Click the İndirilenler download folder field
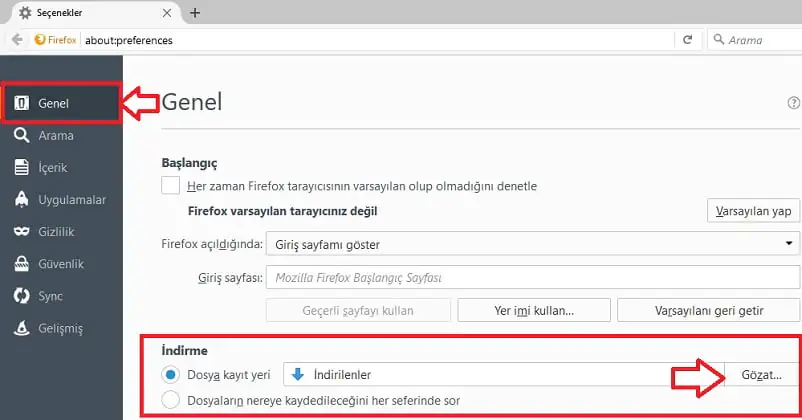Image resolution: width=802 pixels, height=420 pixels. click(504, 375)
